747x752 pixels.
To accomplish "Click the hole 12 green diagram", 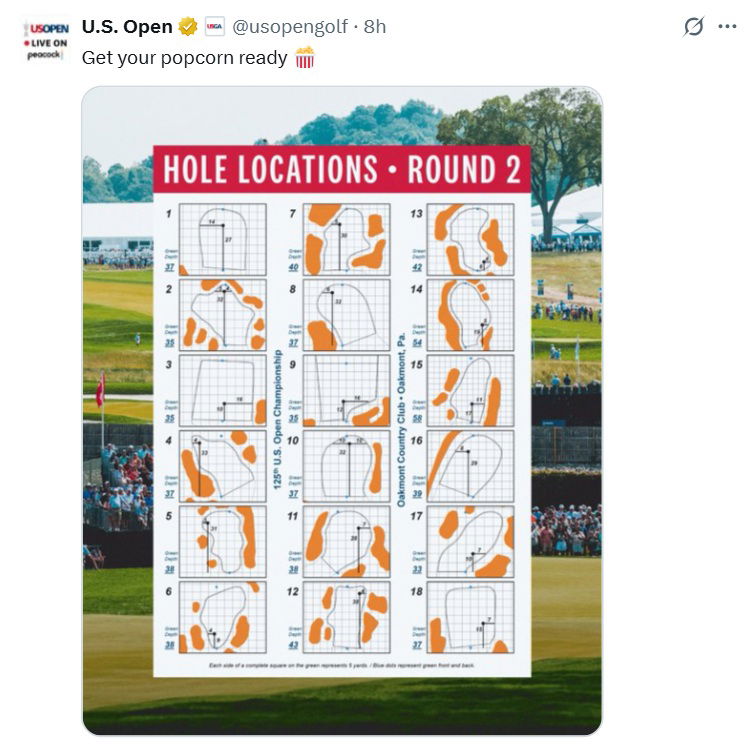I will click(346, 617).
